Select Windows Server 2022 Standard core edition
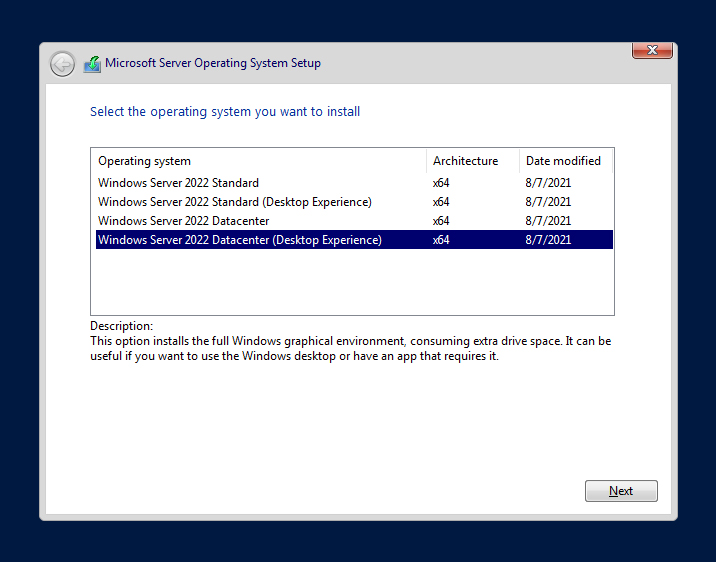This screenshot has height=562, width=716. (x=354, y=183)
